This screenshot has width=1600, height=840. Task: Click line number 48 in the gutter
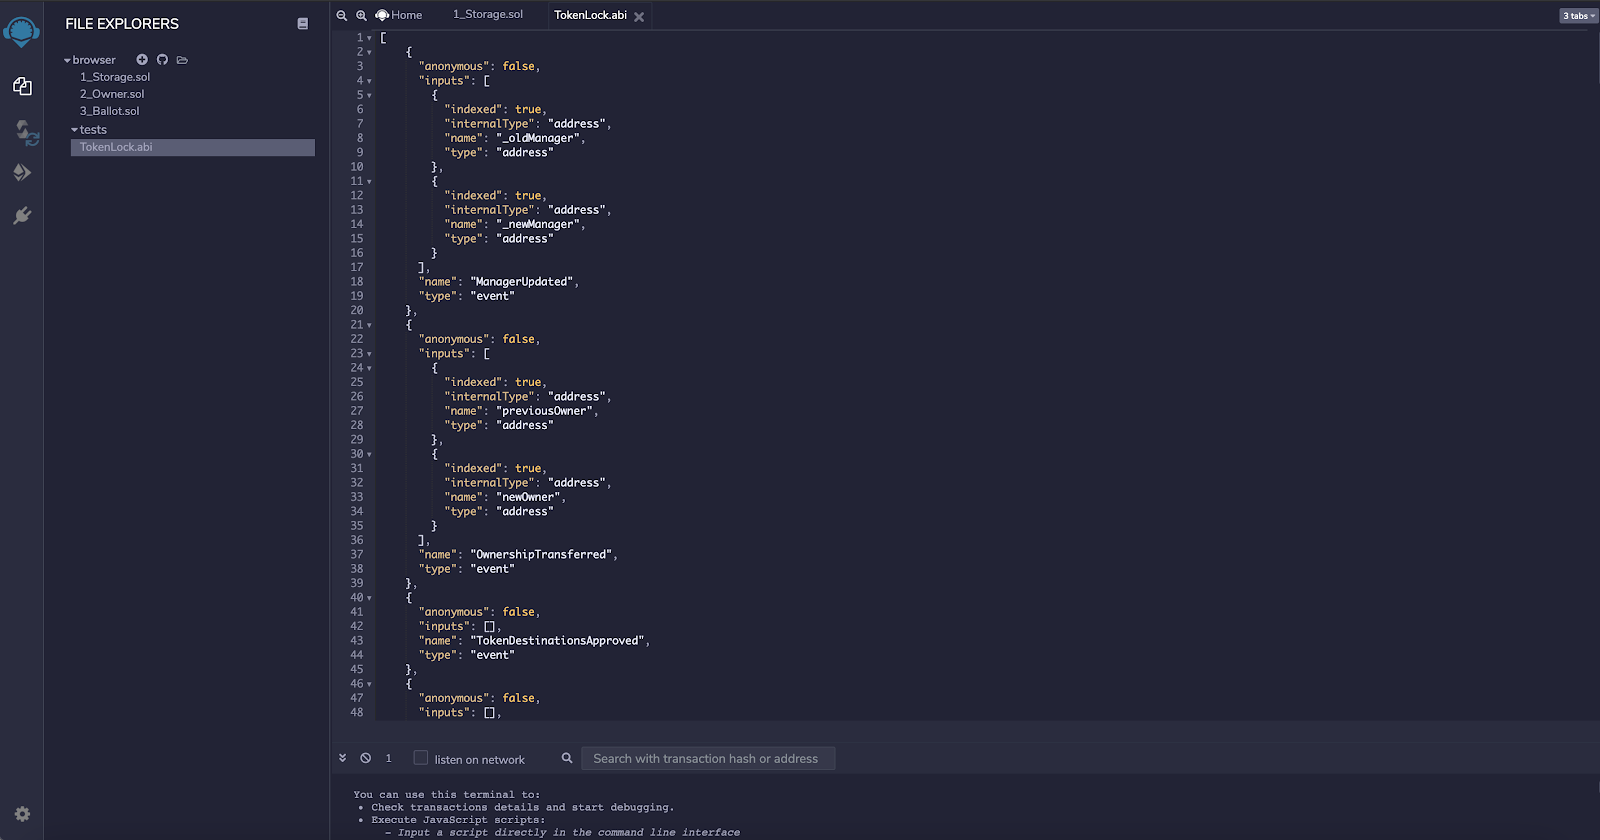[357, 713]
